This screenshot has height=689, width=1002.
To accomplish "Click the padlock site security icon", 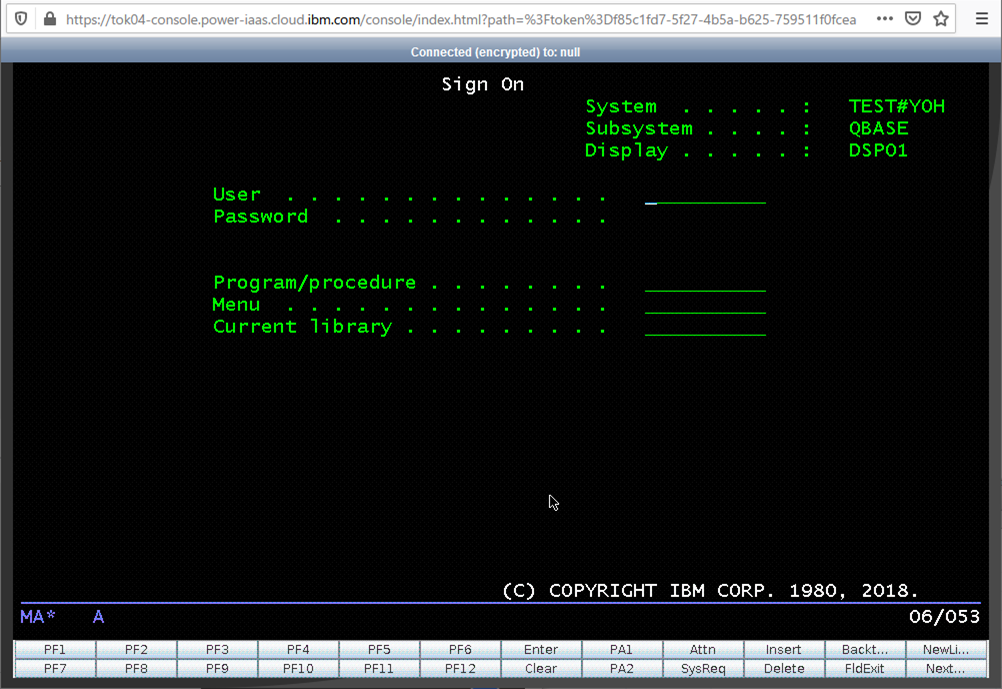I will tap(50, 19).
